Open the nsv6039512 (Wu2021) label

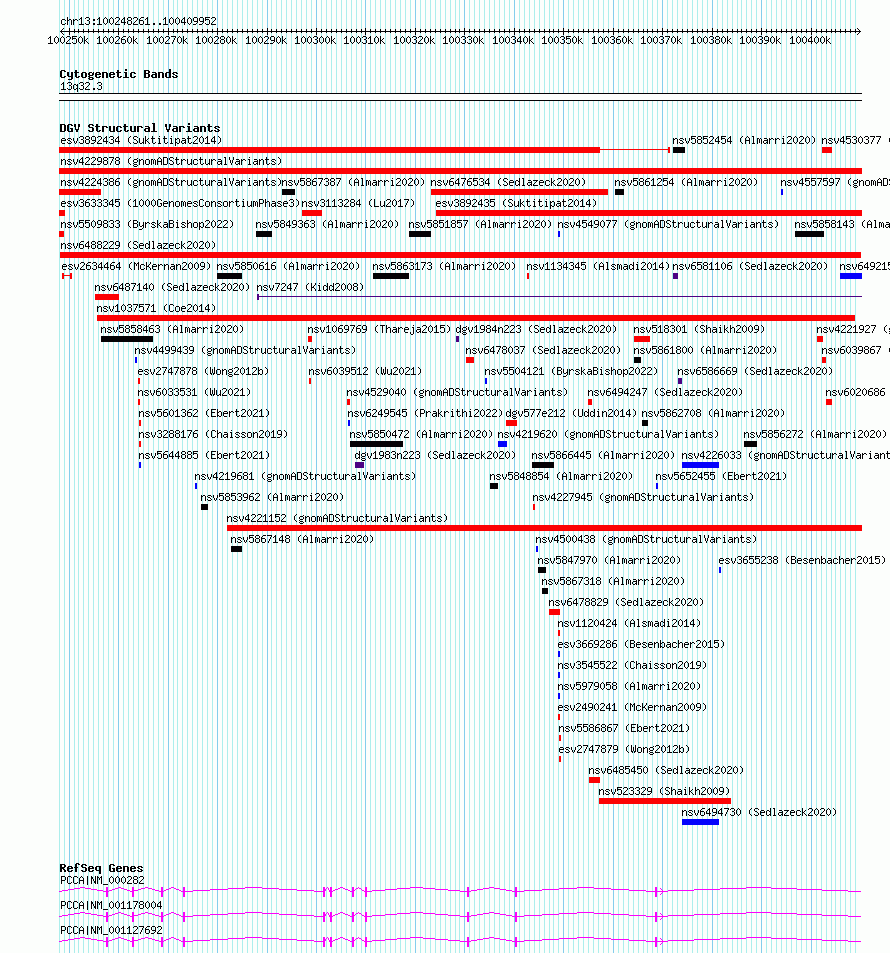pyautogui.click(x=365, y=371)
